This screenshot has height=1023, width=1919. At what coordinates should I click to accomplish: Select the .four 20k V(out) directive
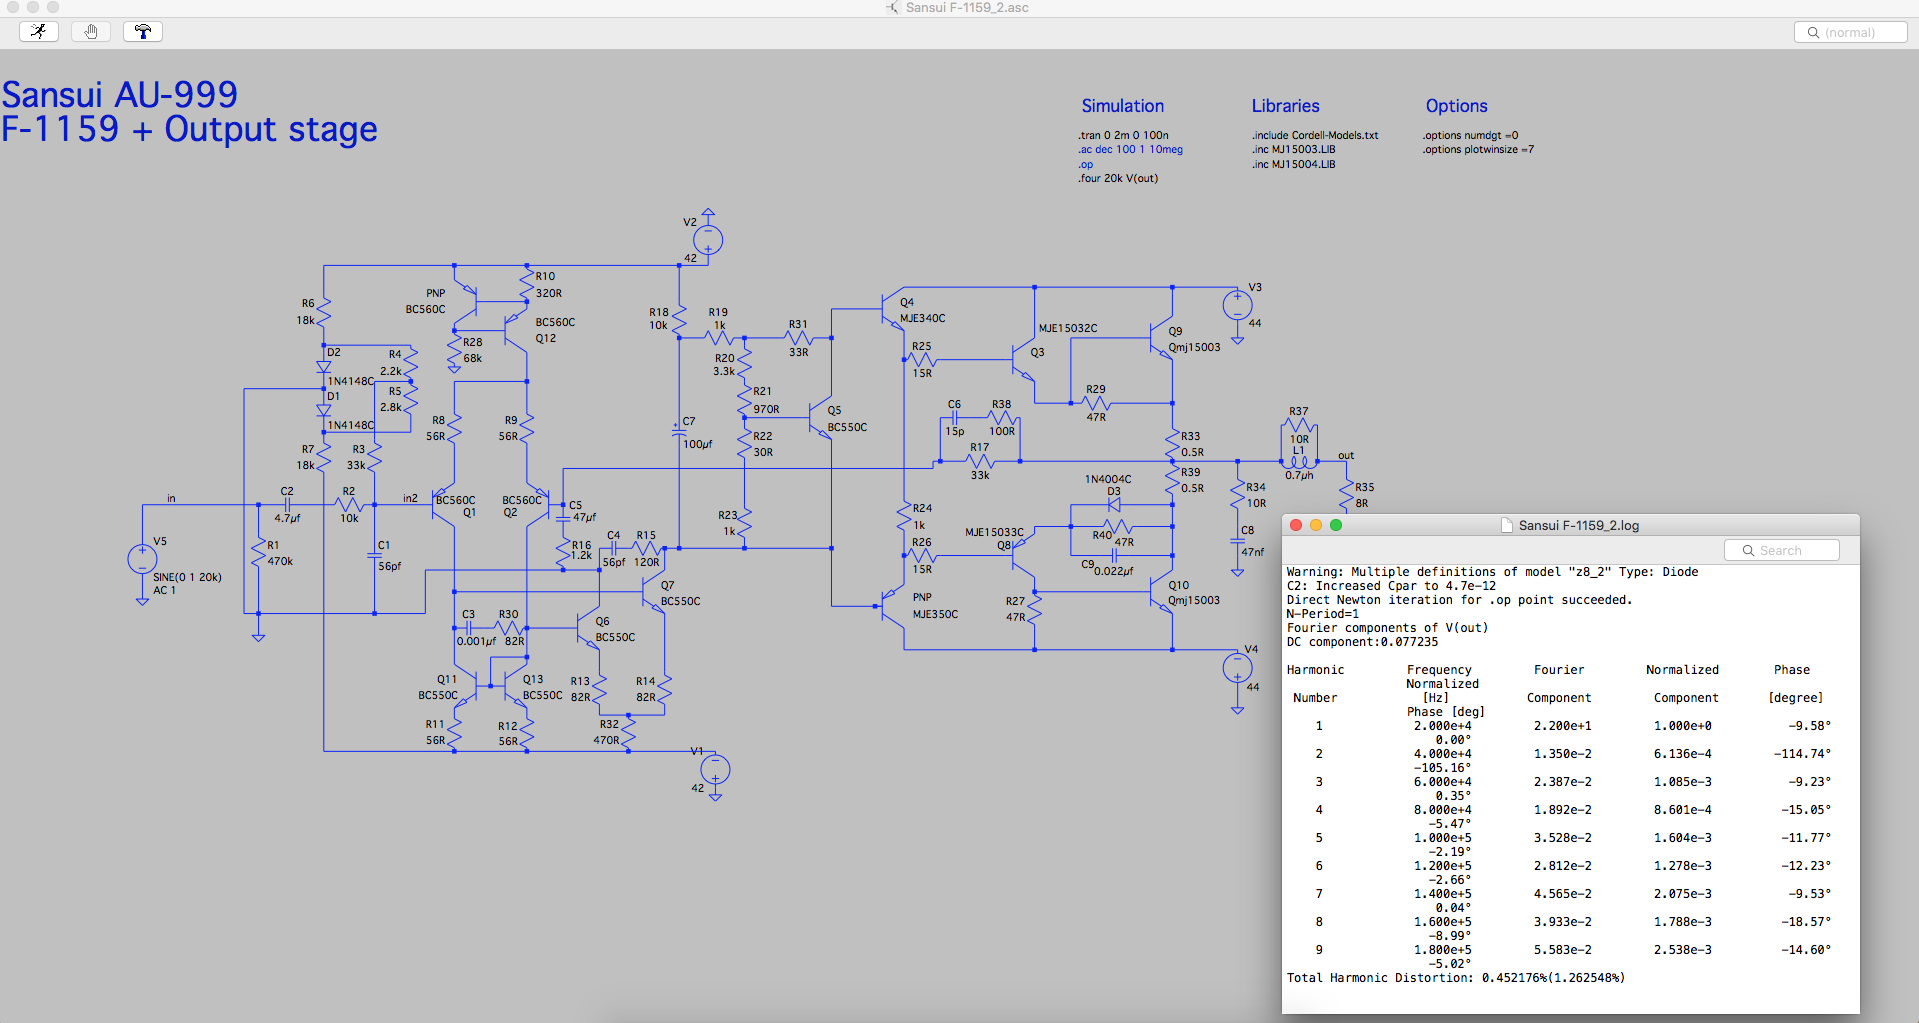(1118, 178)
